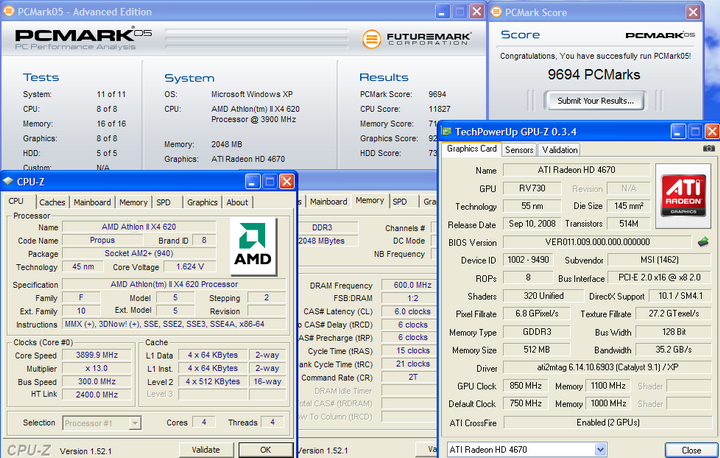Image resolution: width=720 pixels, height=458 pixels.
Task: Switch to SPD tab in front CPU-Z
Action: point(163,202)
